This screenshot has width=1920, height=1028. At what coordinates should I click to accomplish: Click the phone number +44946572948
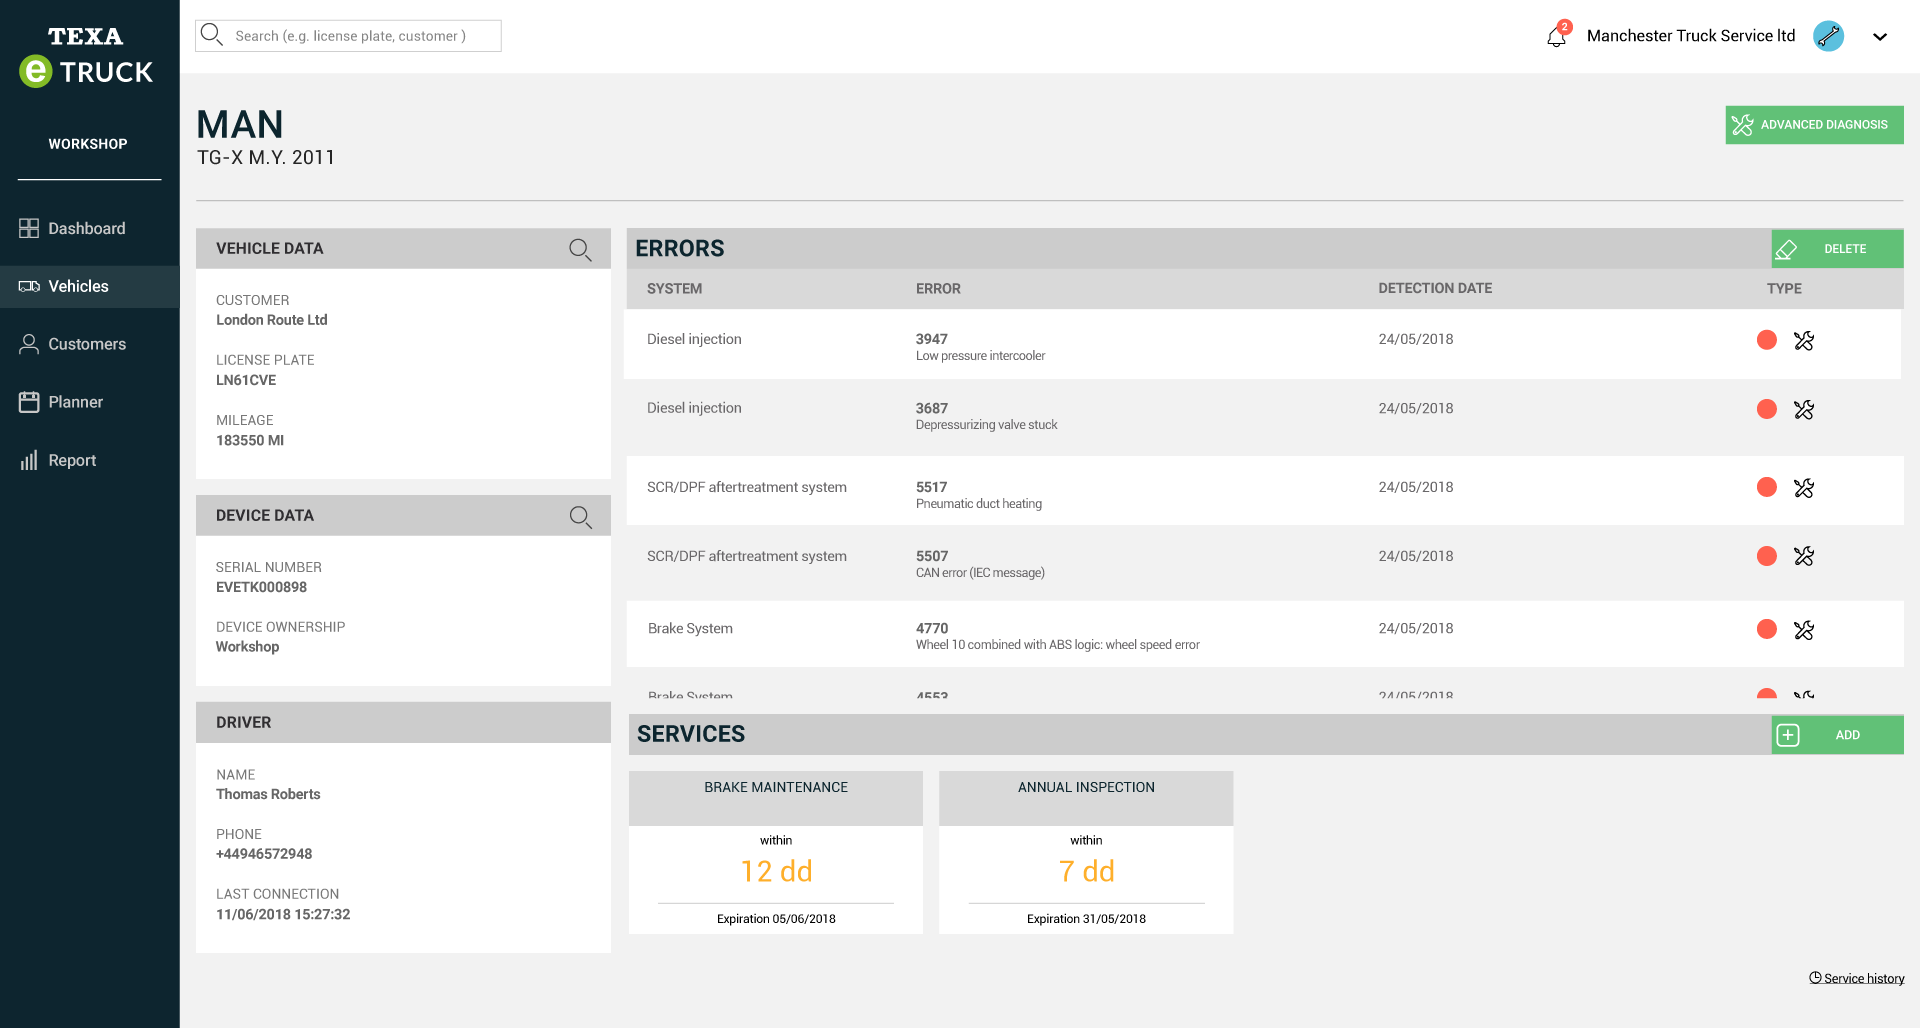click(x=264, y=854)
